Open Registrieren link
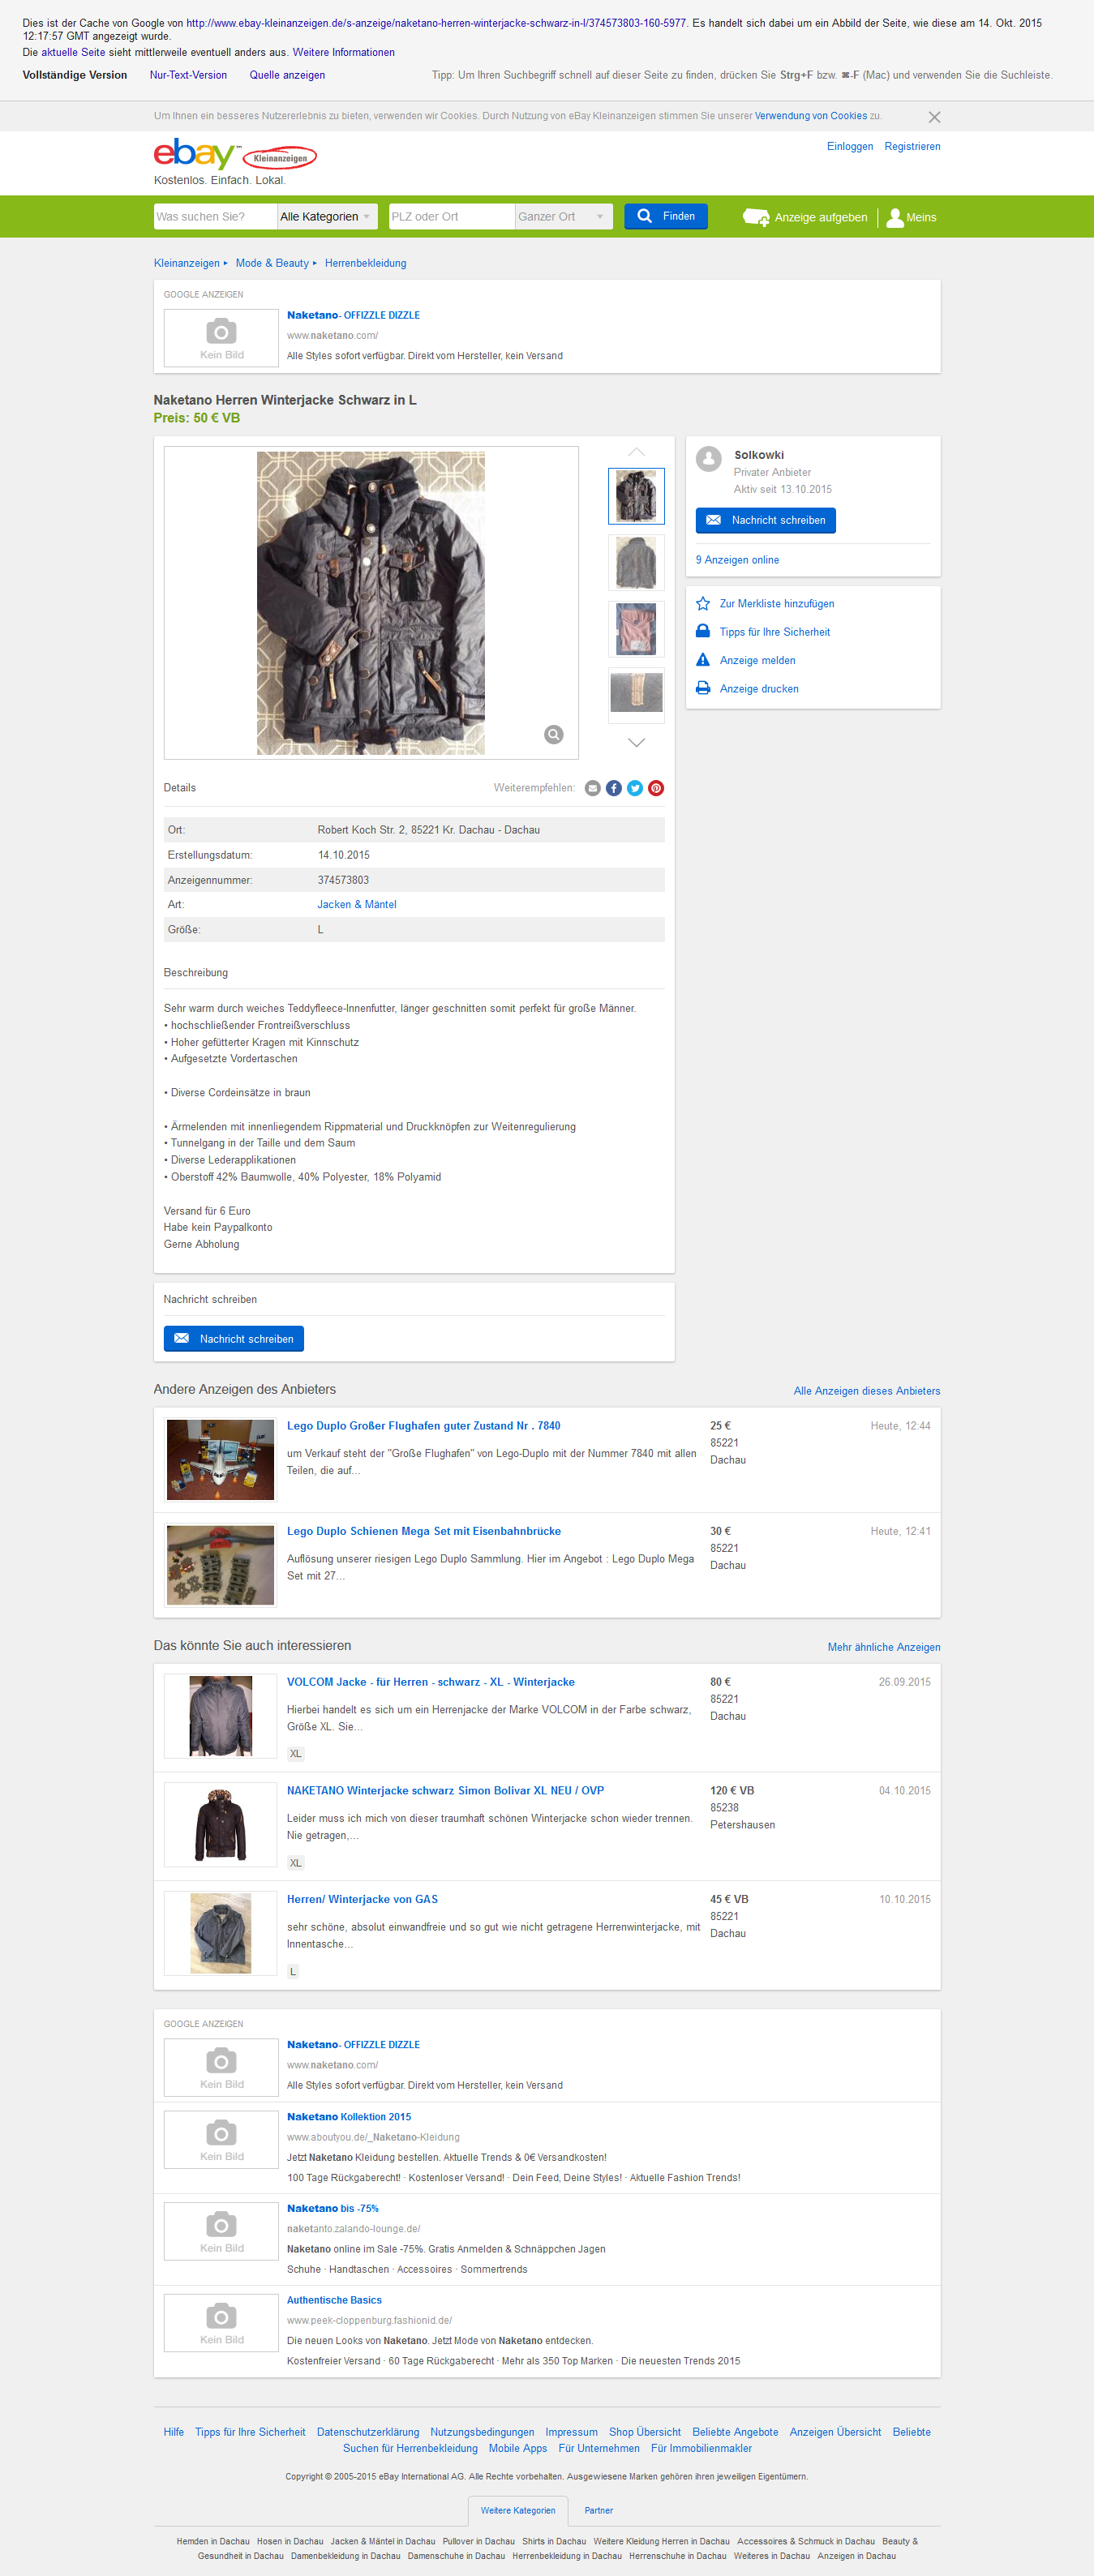Screen dimensions: 1094x2576 point(912,146)
